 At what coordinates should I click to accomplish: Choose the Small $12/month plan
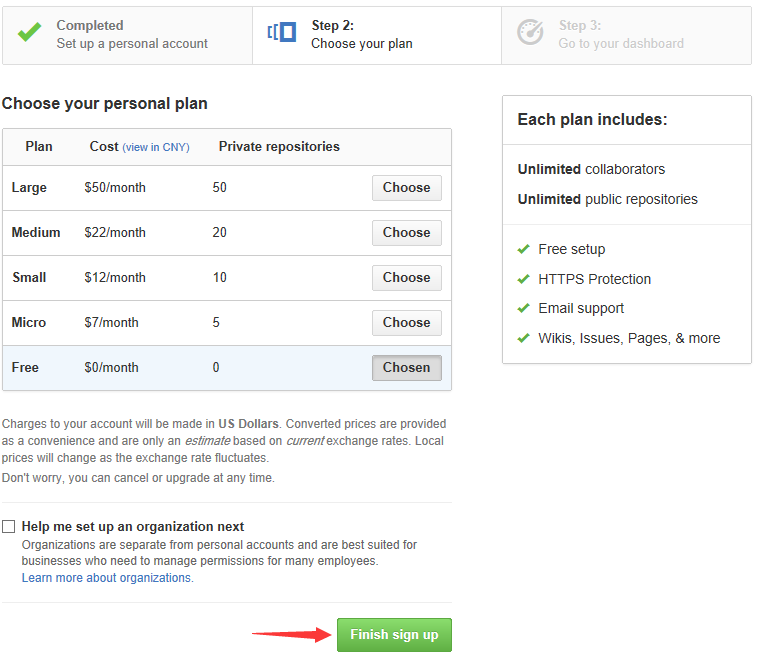[407, 278]
